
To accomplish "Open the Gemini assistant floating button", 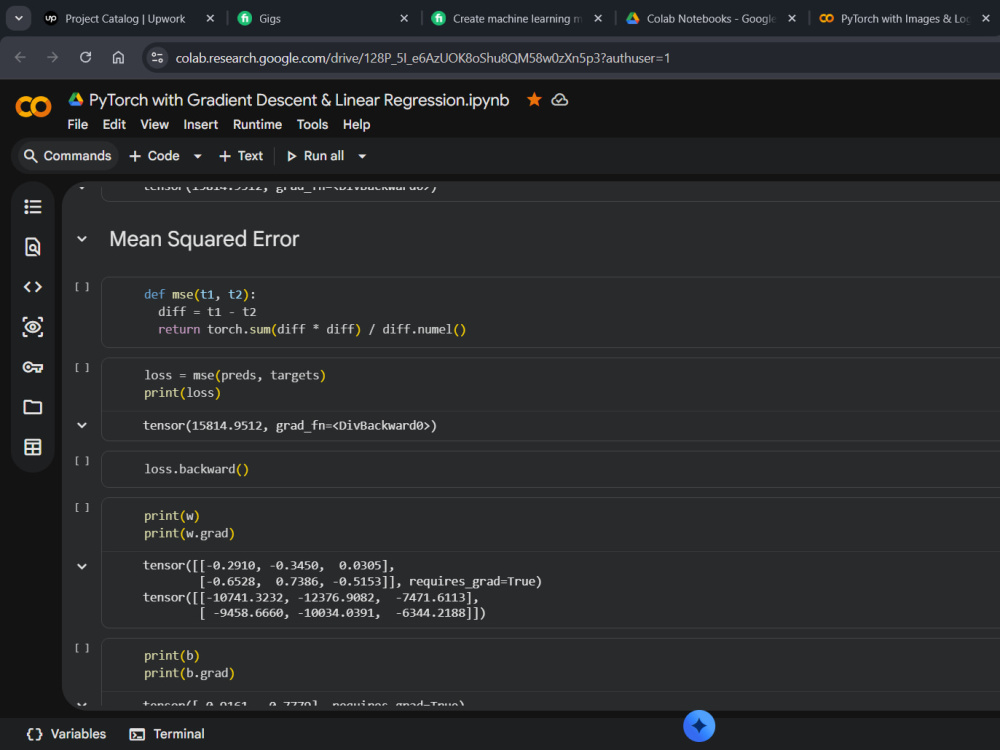I will (x=699, y=726).
